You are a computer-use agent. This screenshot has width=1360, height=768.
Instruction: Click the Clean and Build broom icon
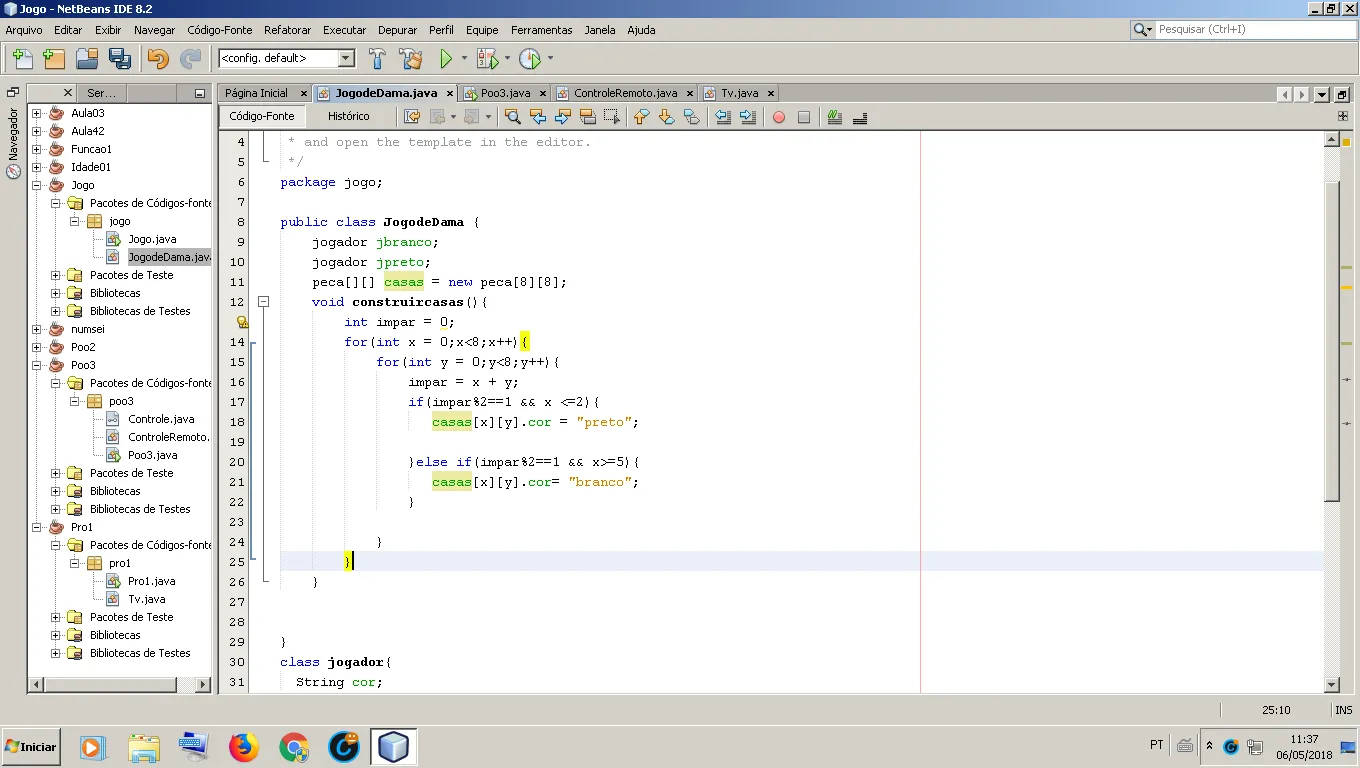[x=410, y=59]
